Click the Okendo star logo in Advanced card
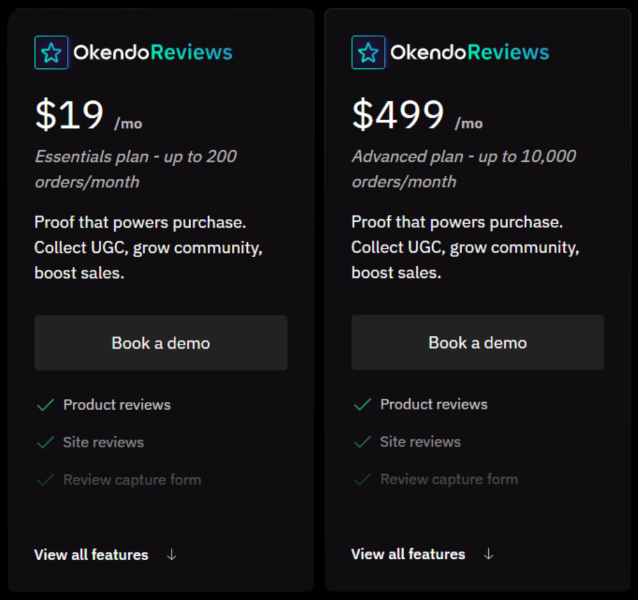Screen dimensions: 638x600 (368, 53)
